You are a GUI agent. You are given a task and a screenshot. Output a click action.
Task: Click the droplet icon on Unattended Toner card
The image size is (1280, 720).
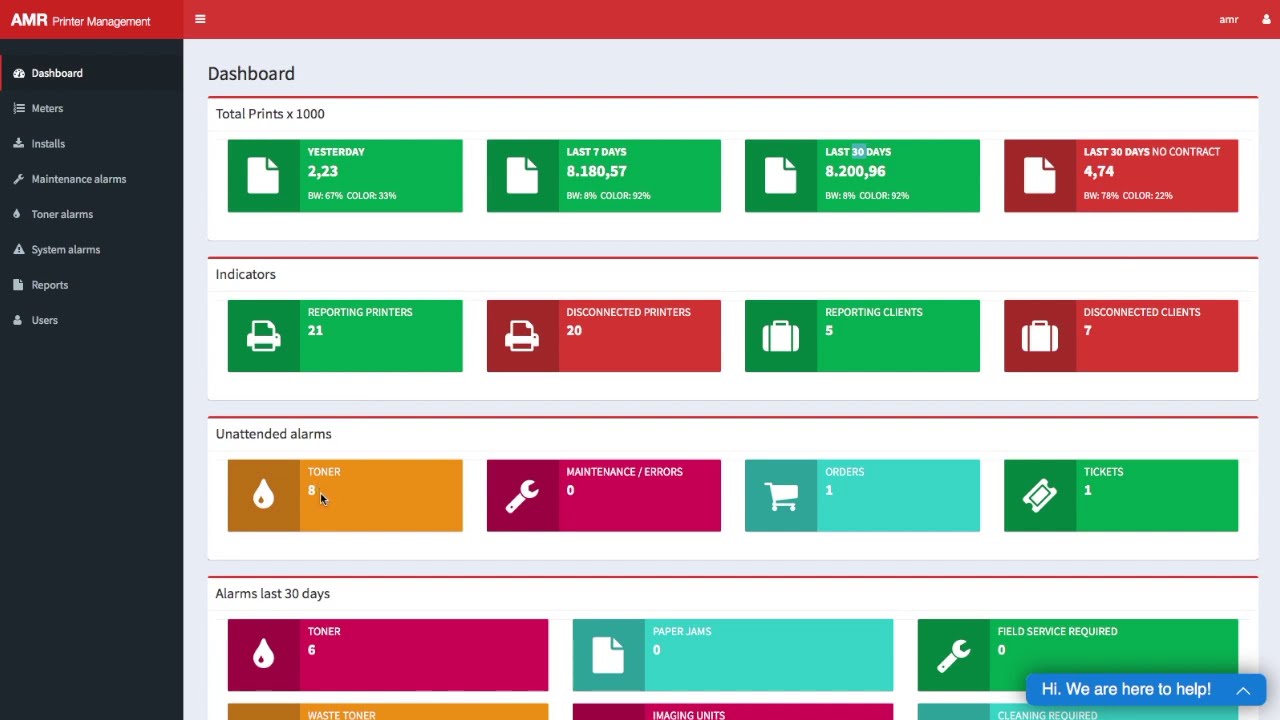tap(264, 495)
